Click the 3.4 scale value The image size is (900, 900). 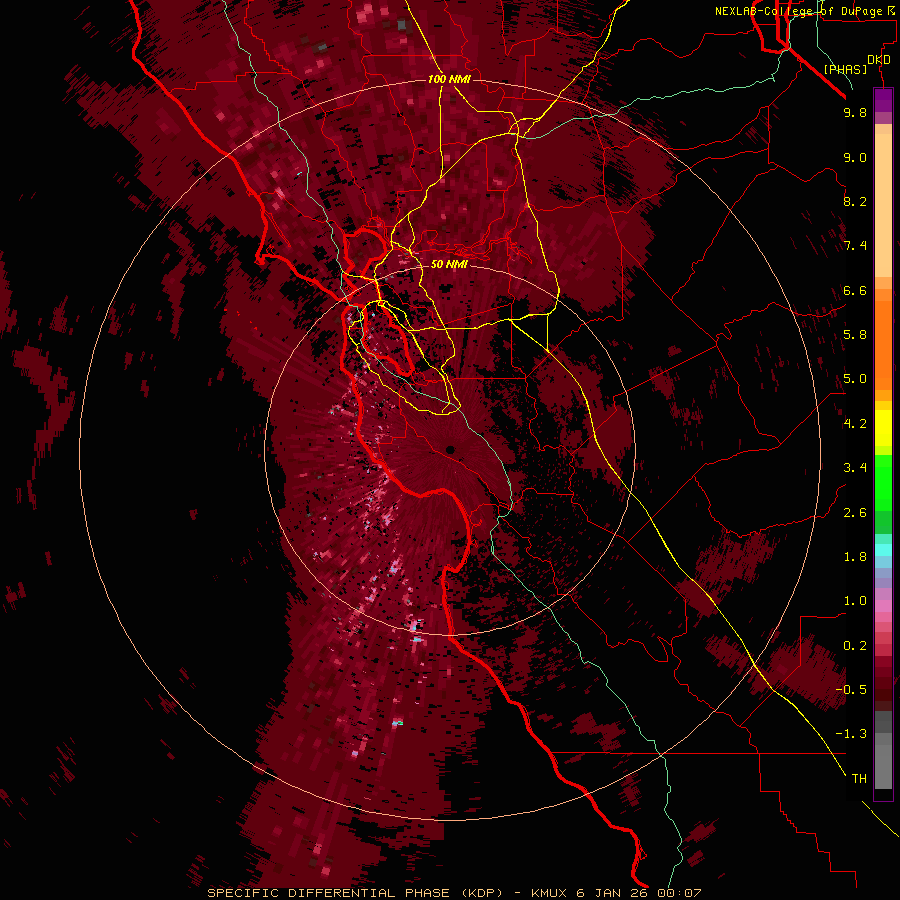tap(855, 468)
